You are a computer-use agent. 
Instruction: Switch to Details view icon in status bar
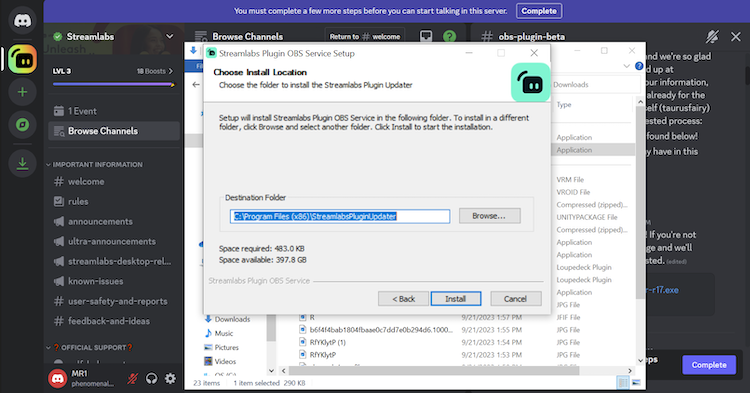[623, 382]
